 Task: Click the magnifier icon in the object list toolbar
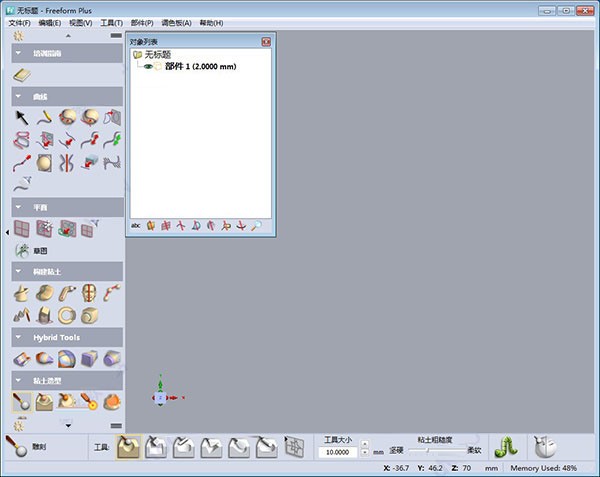256,226
